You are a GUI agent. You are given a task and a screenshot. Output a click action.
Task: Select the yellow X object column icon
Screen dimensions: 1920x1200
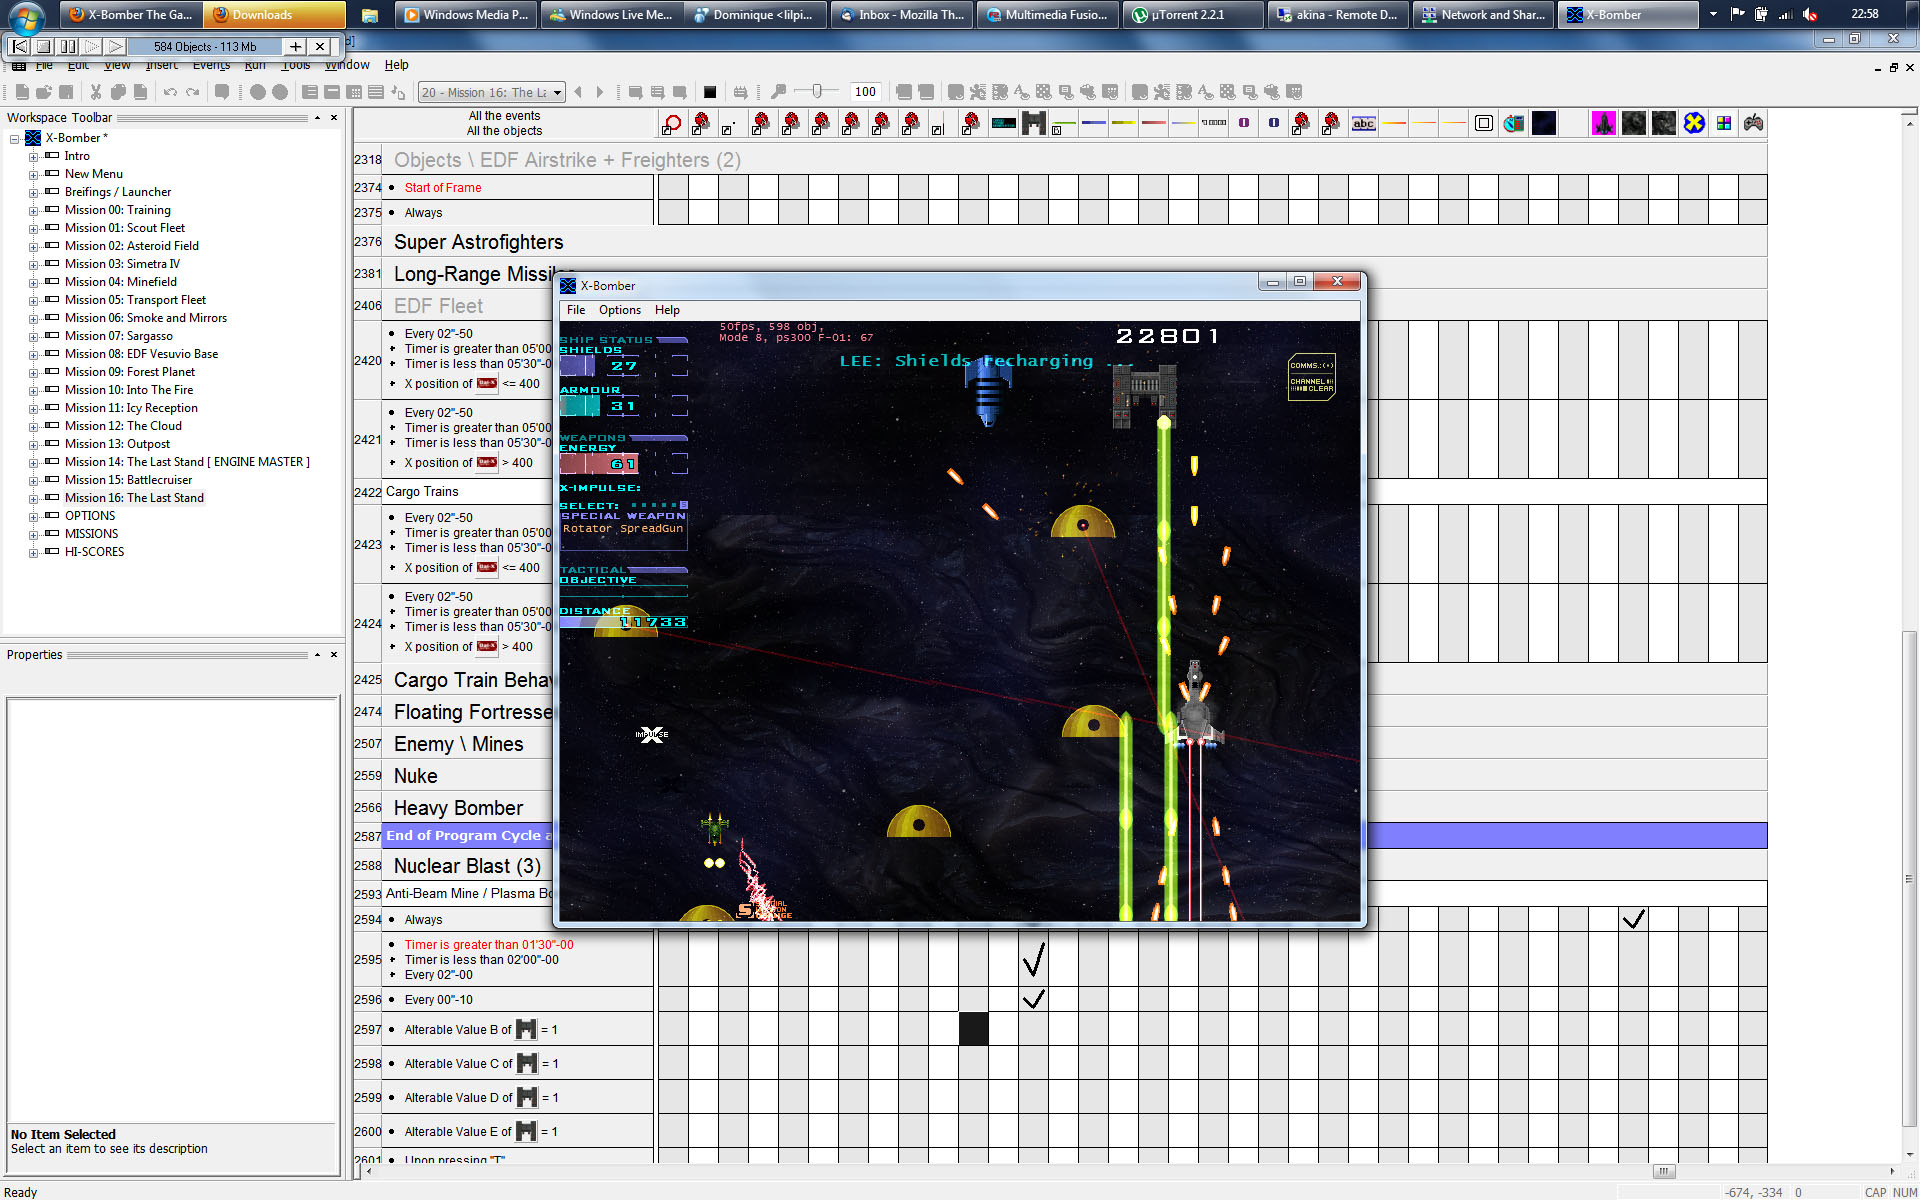pos(1694,123)
